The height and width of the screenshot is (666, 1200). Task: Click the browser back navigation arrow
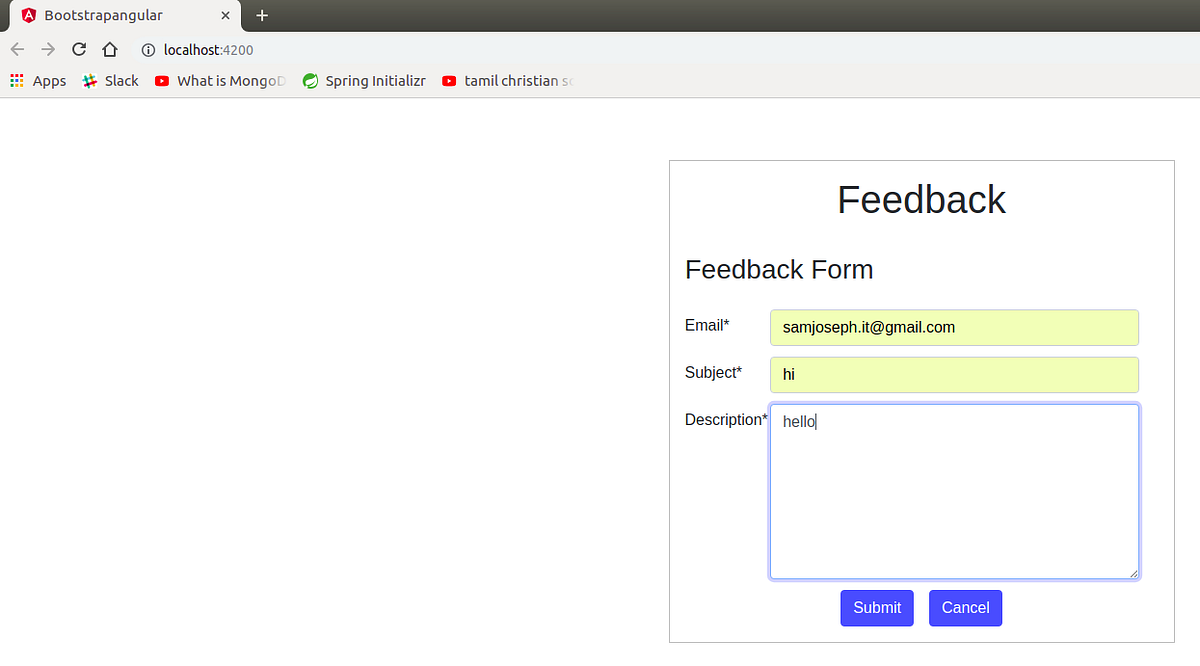coord(17,49)
